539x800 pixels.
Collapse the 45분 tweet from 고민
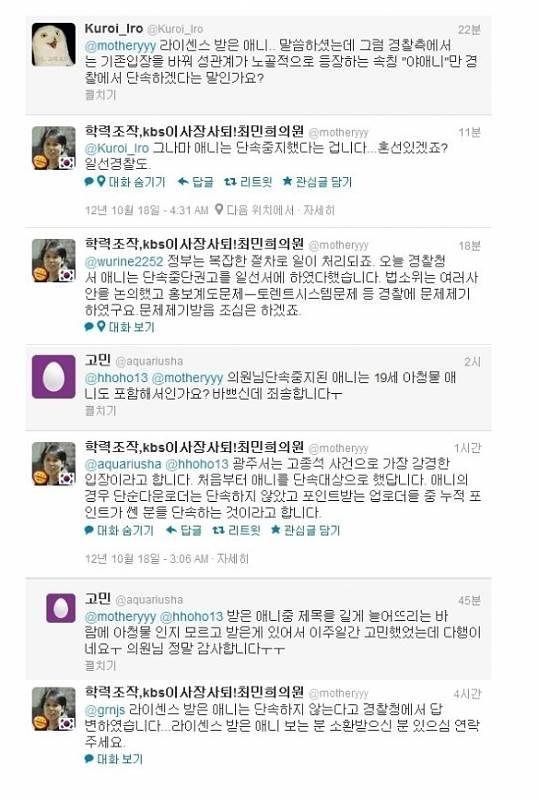coord(101,666)
